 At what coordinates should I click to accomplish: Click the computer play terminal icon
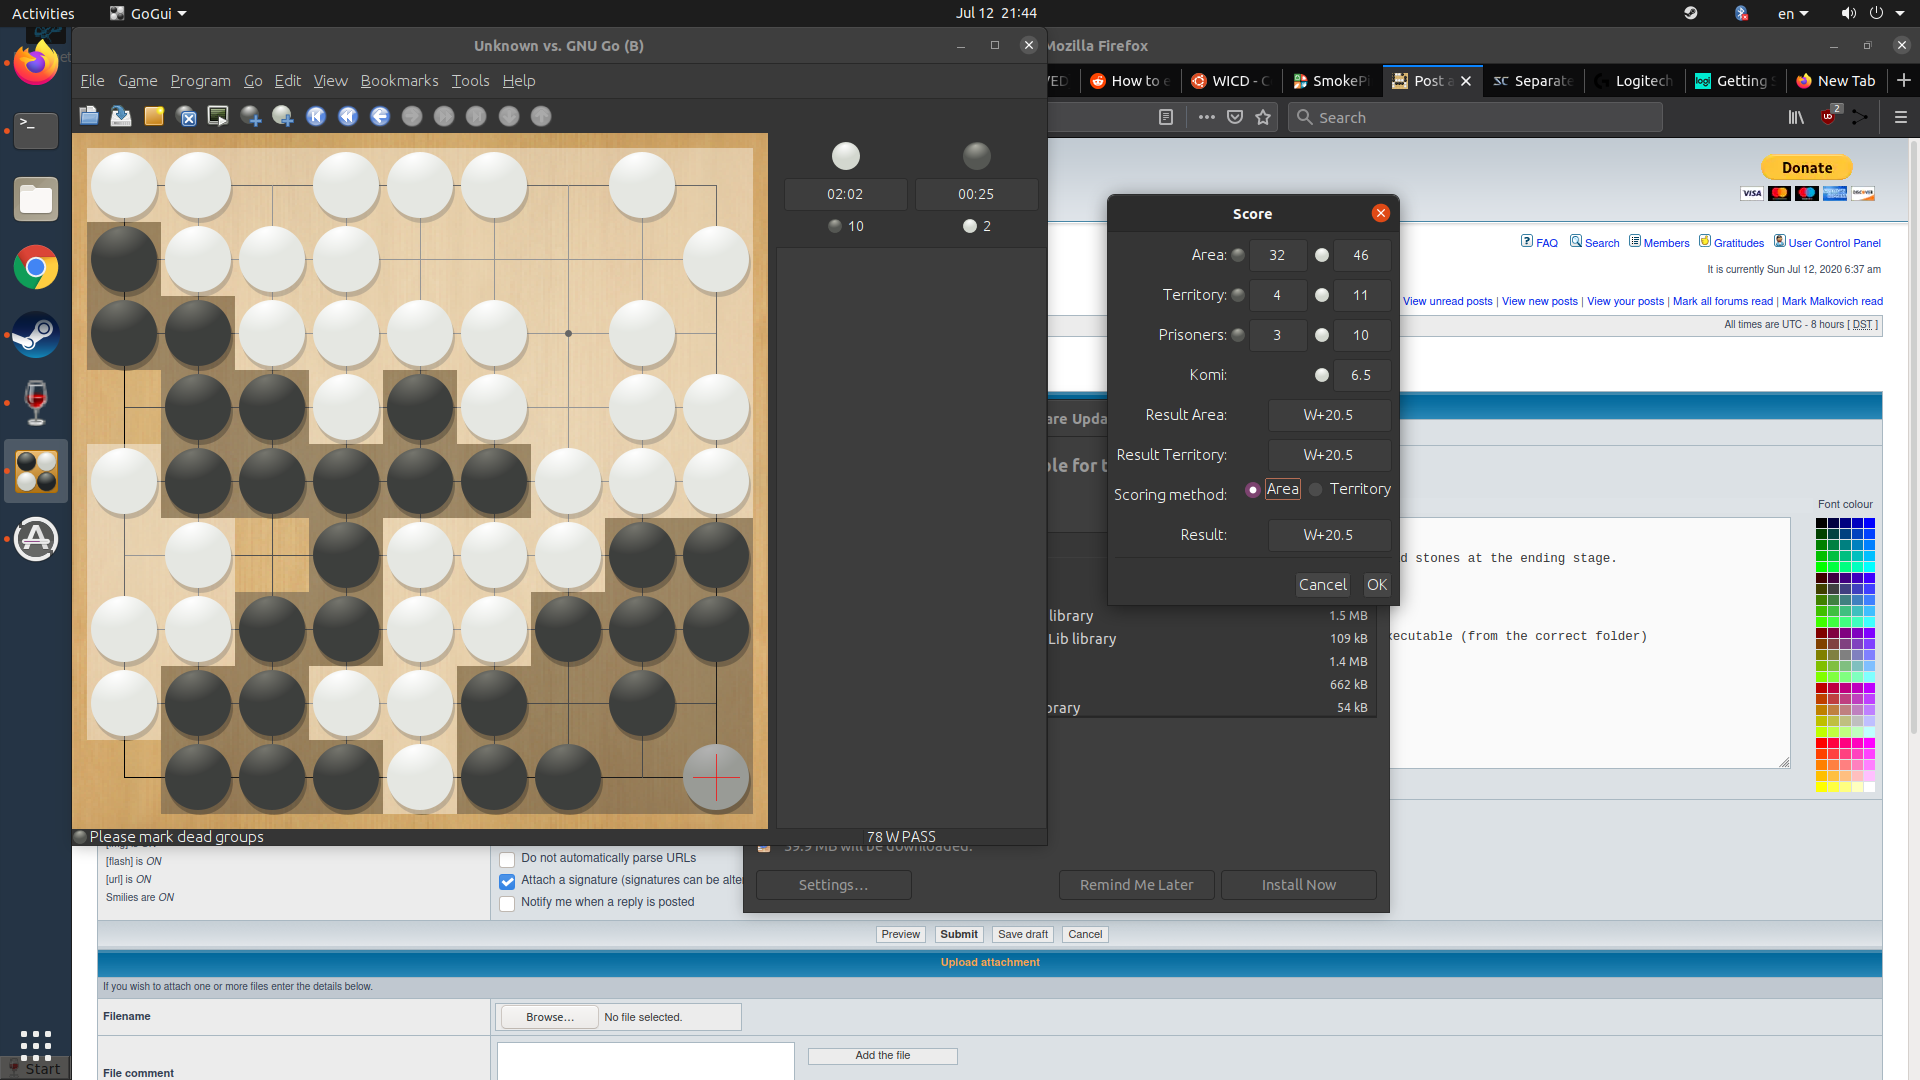pyautogui.click(x=218, y=116)
